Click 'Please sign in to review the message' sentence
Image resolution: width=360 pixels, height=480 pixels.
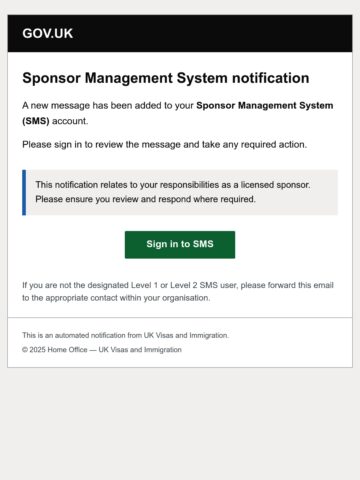(165, 145)
